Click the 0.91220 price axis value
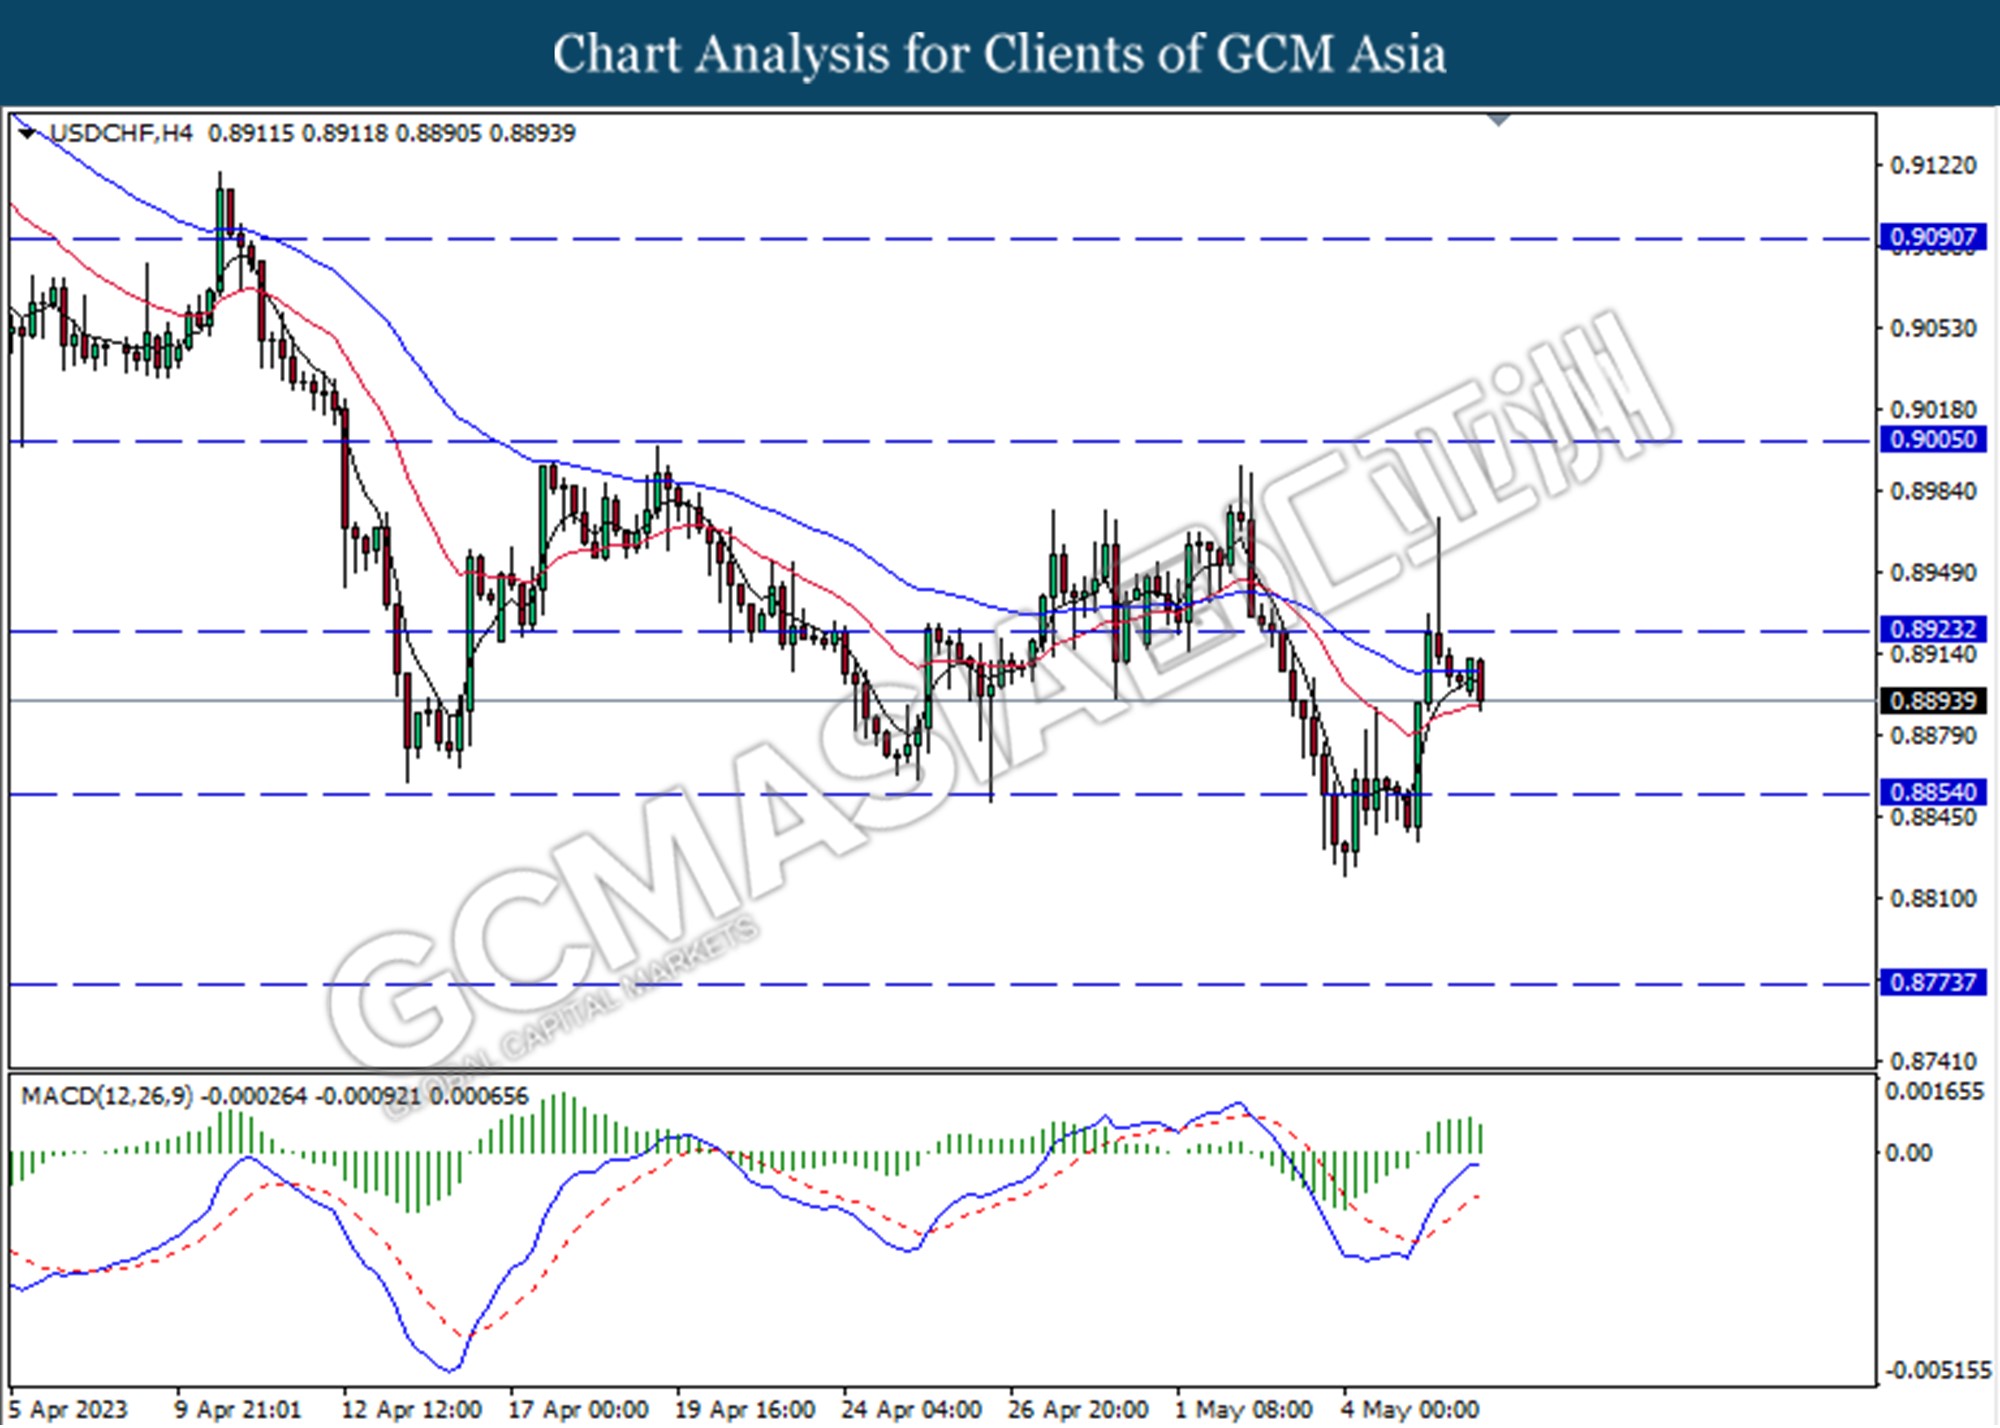The width and height of the screenshot is (2000, 1428). (x=1933, y=165)
